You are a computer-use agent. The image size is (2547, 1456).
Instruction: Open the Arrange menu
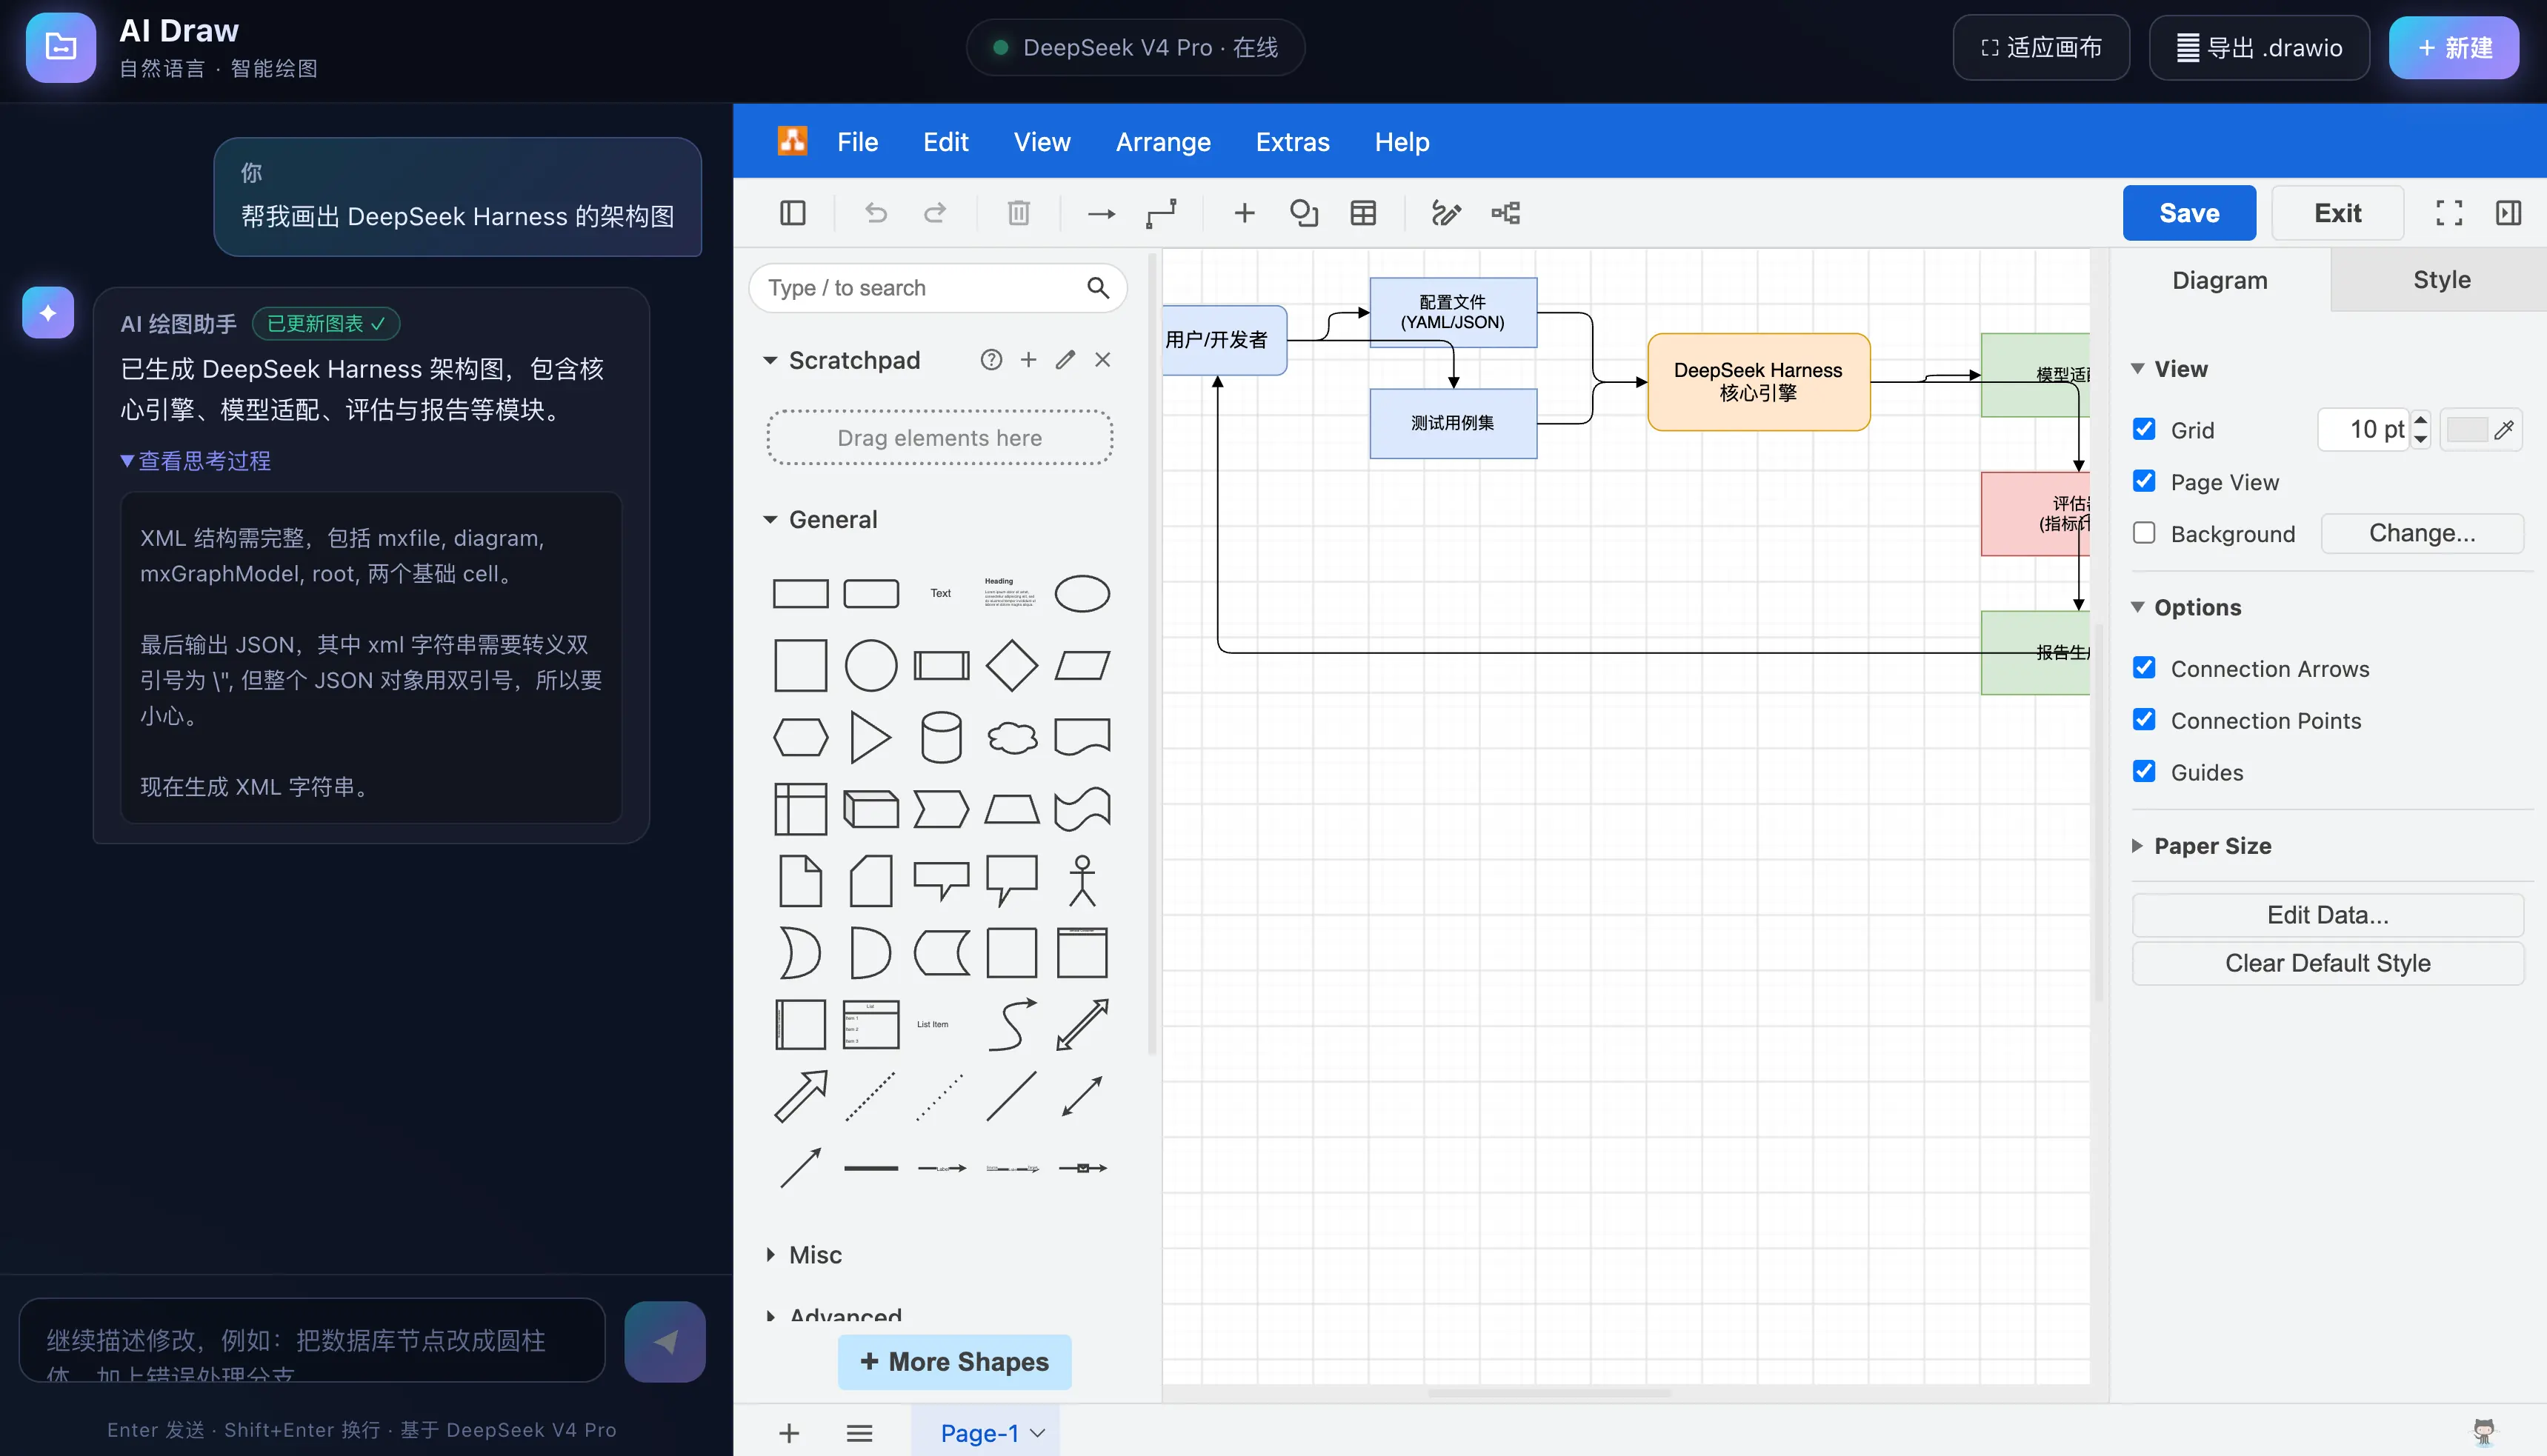click(x=1163, y=142)
